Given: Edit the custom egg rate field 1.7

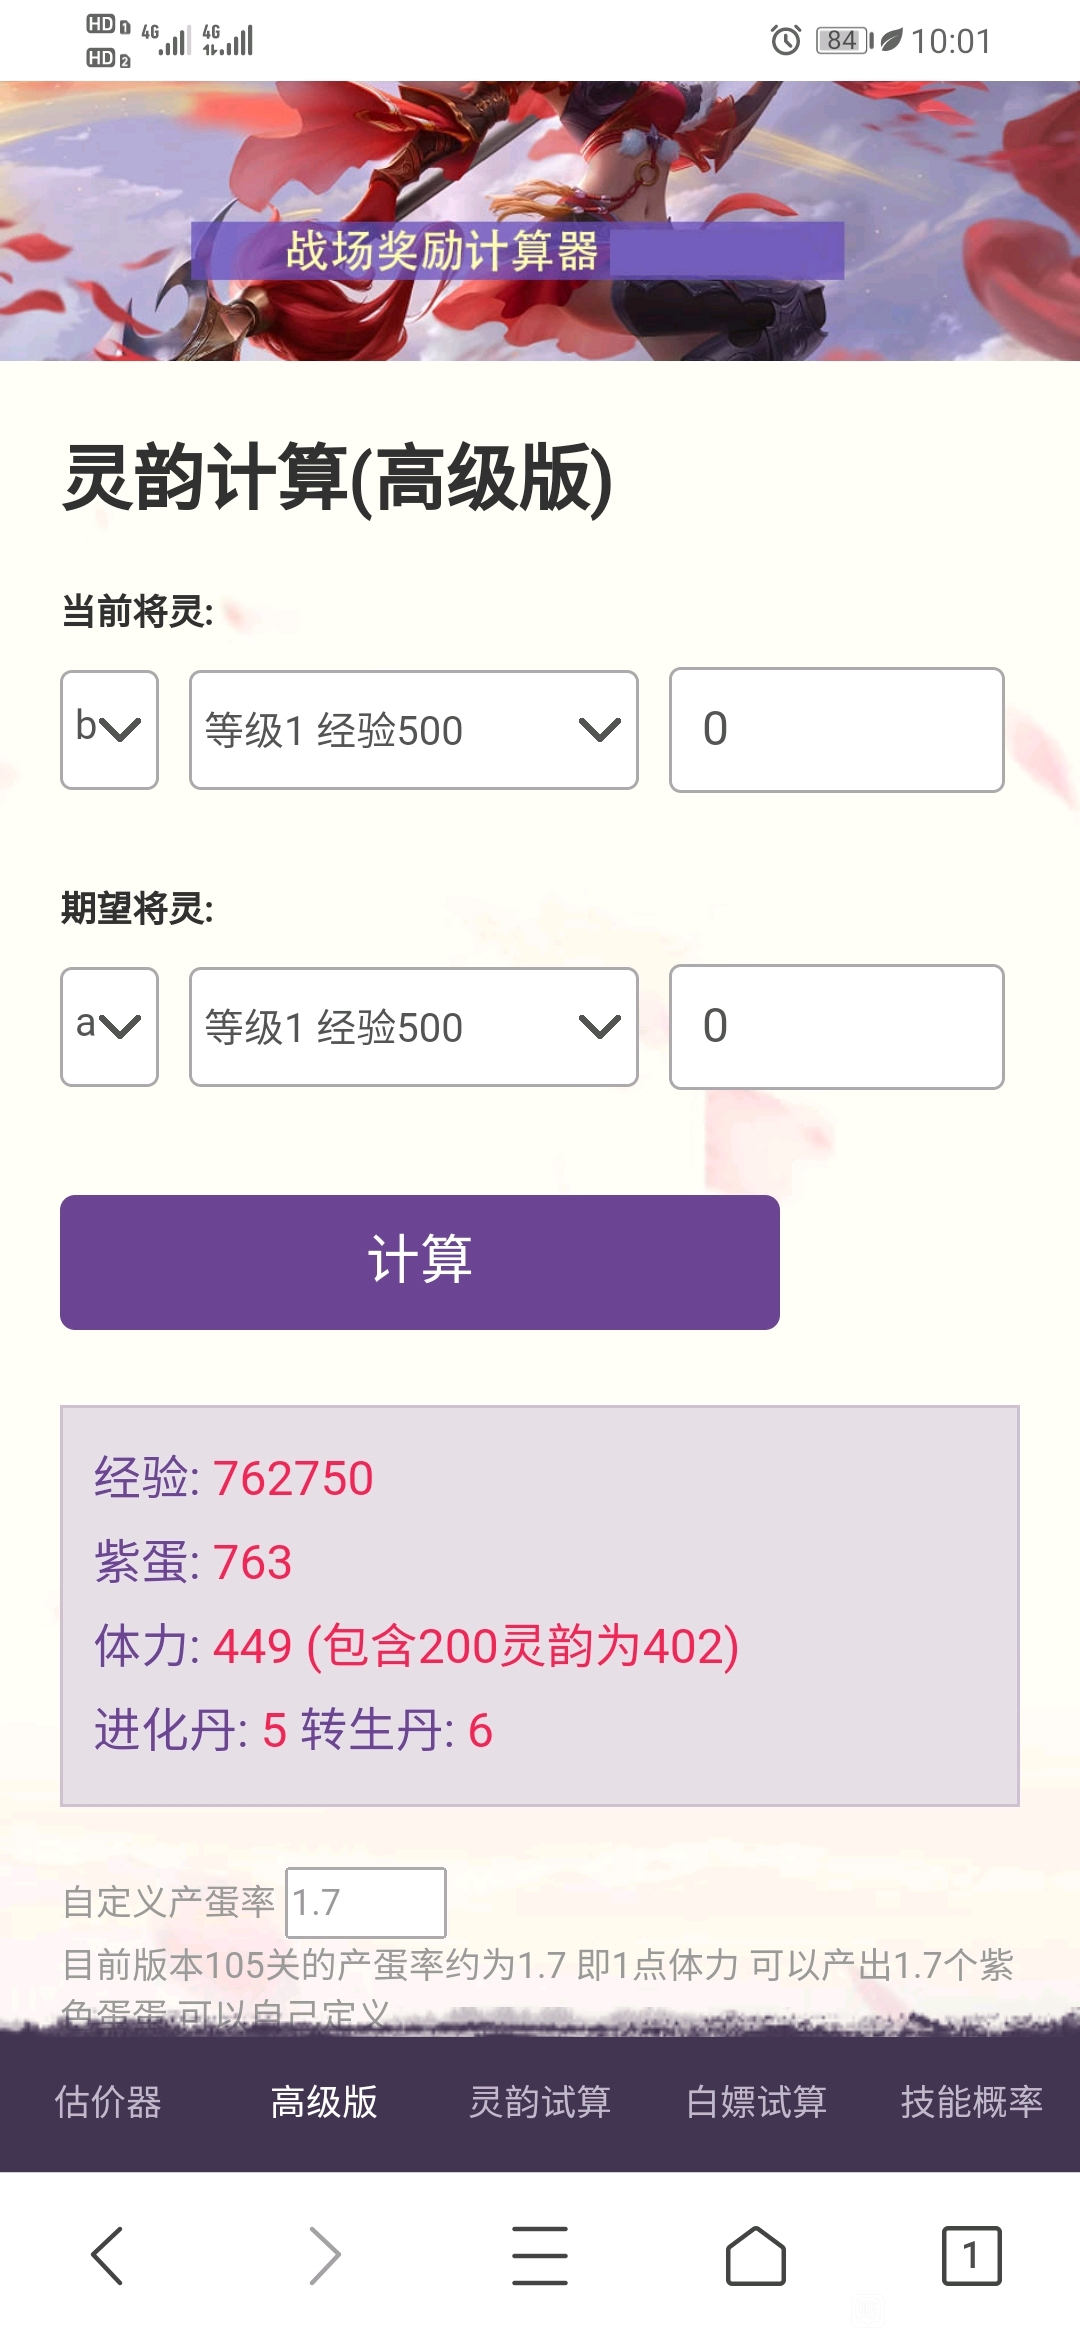Looking at the screenshot, I should [366, 1902].
